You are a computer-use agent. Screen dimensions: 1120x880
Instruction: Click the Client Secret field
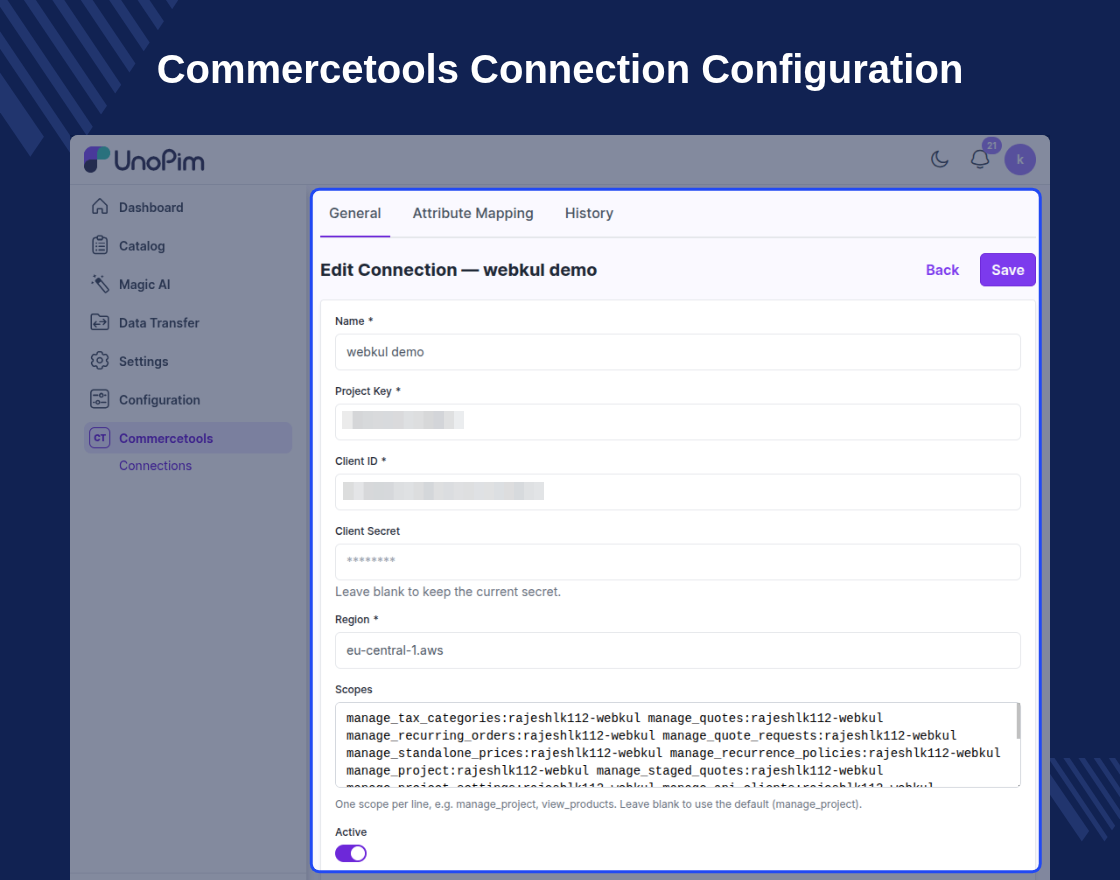click(x=678, y=562)
